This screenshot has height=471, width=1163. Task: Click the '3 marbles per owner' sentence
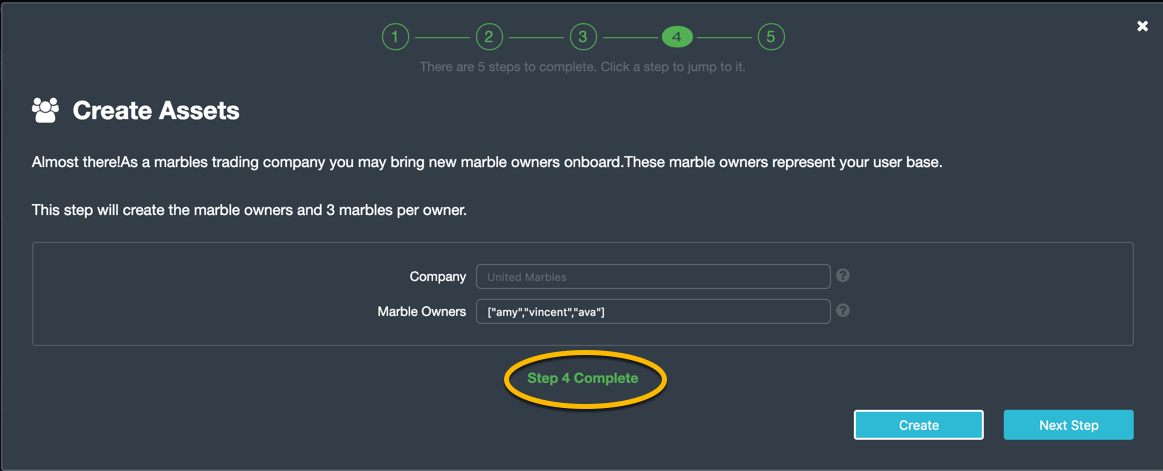(249, 211)
